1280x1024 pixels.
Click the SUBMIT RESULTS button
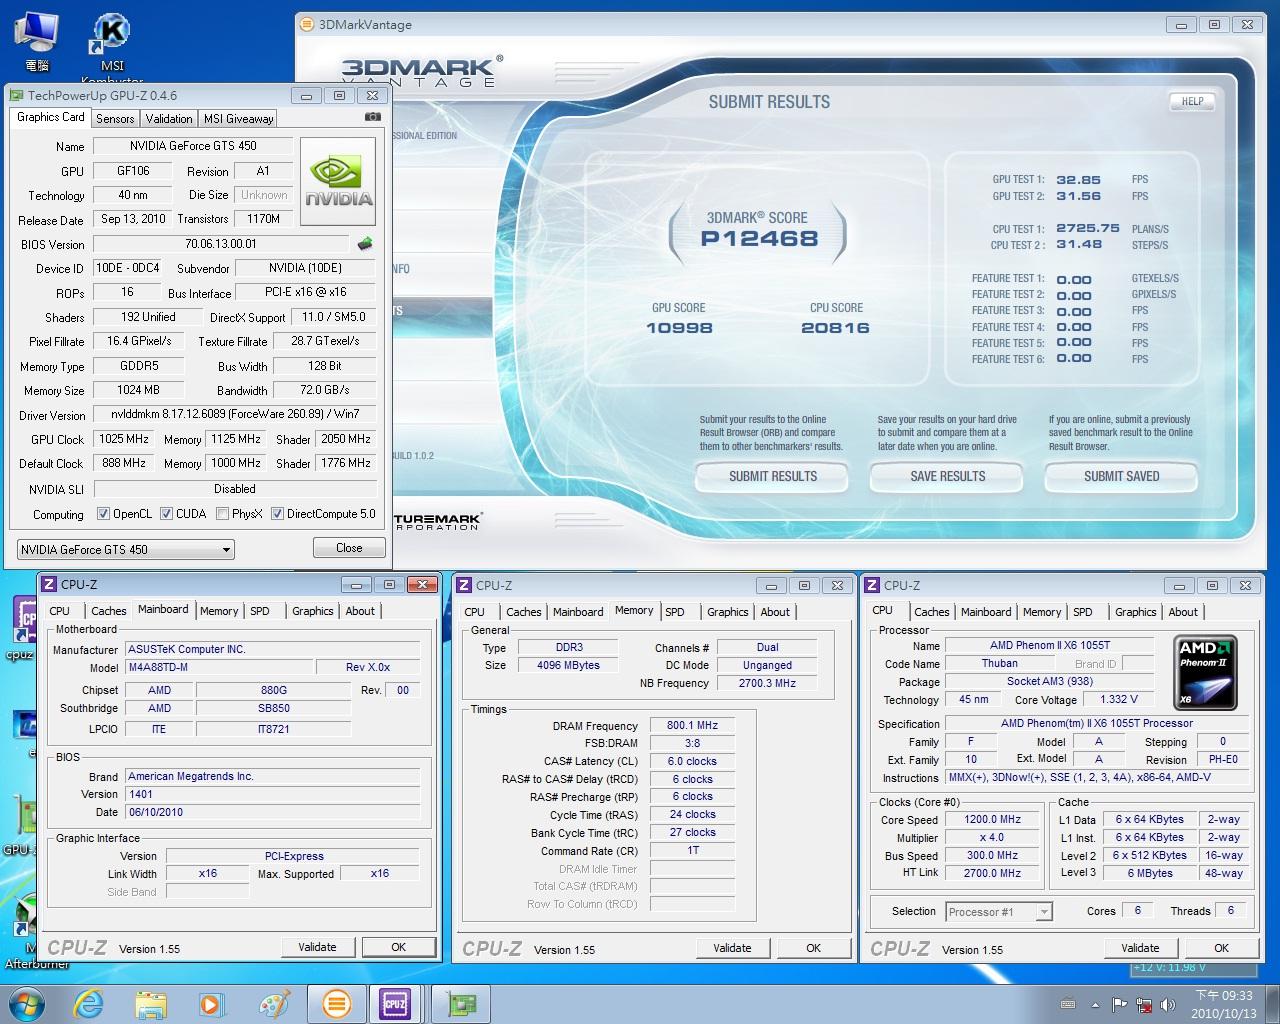point(772,477)
